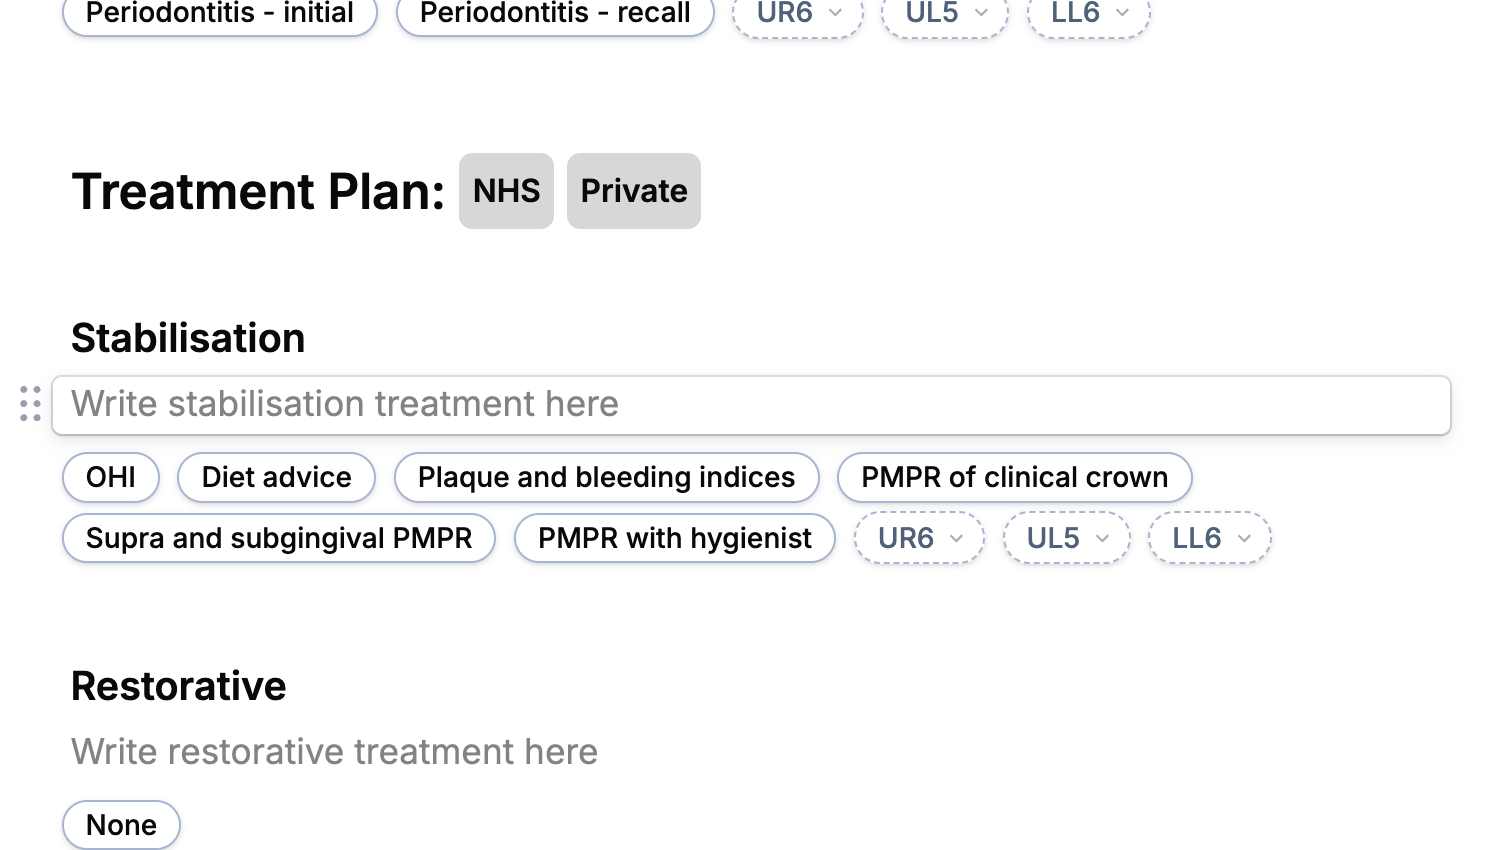Viewport: 1492px width, 850px height.
Task: Select None under Restorative
Action: (x=121, y=825)
